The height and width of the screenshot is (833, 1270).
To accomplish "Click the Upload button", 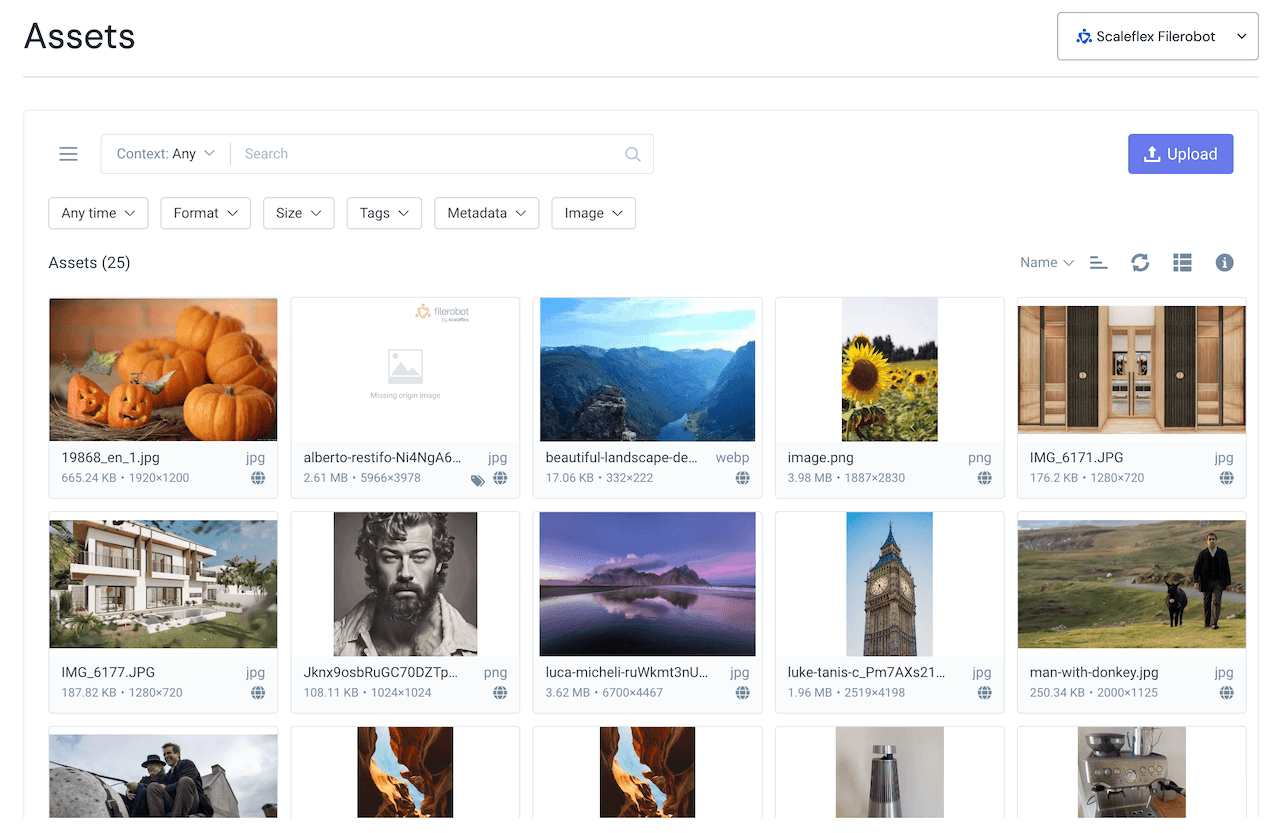I will point(1181,154).
